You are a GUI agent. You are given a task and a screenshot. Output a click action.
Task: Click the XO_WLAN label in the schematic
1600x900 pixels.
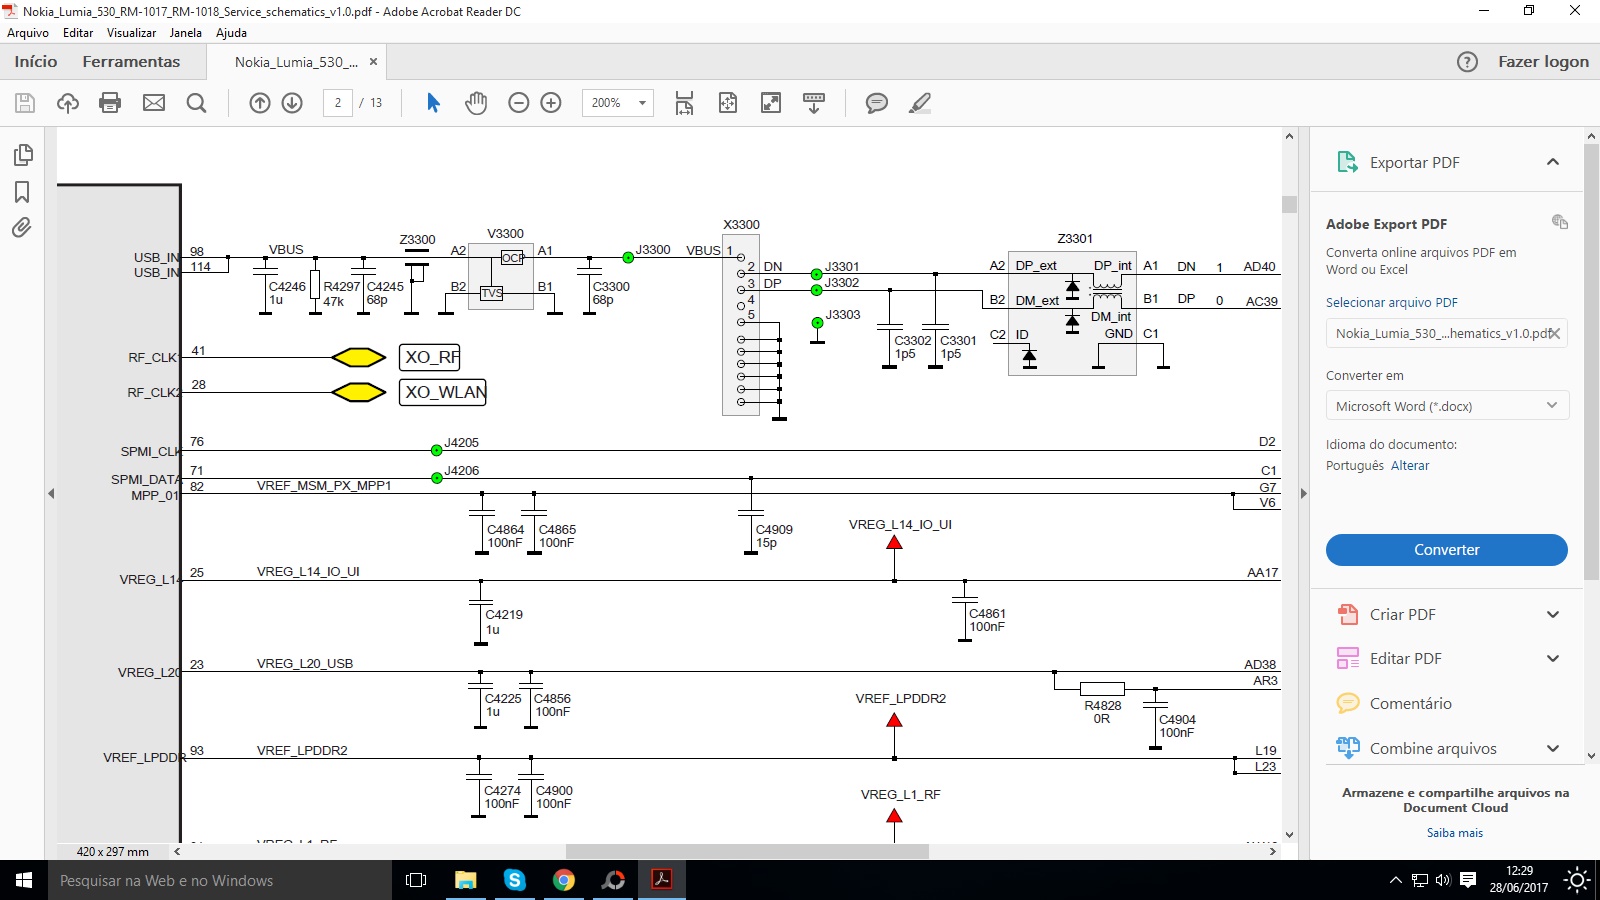click(x=443, y=392)
